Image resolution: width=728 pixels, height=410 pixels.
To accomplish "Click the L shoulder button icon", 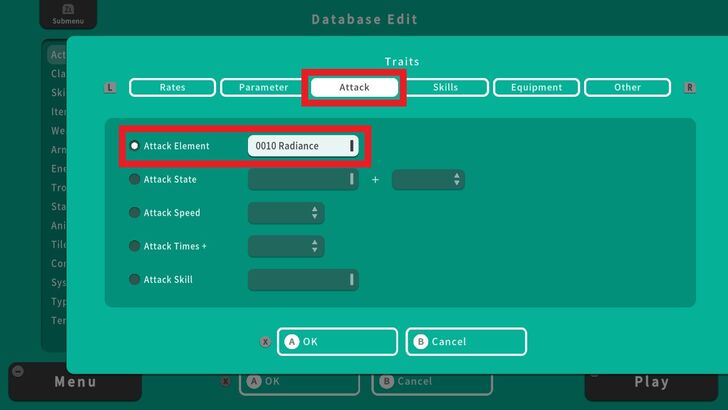I will [110, 88].
